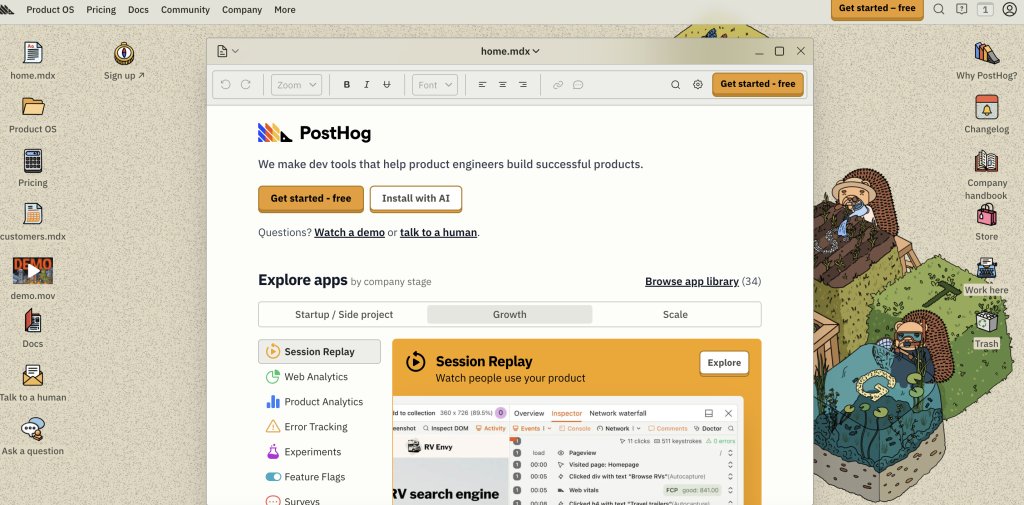The width and height of the screenshot is (1024, 505).
Task: Open editor settings gear icon
Action: pos(697,84)
